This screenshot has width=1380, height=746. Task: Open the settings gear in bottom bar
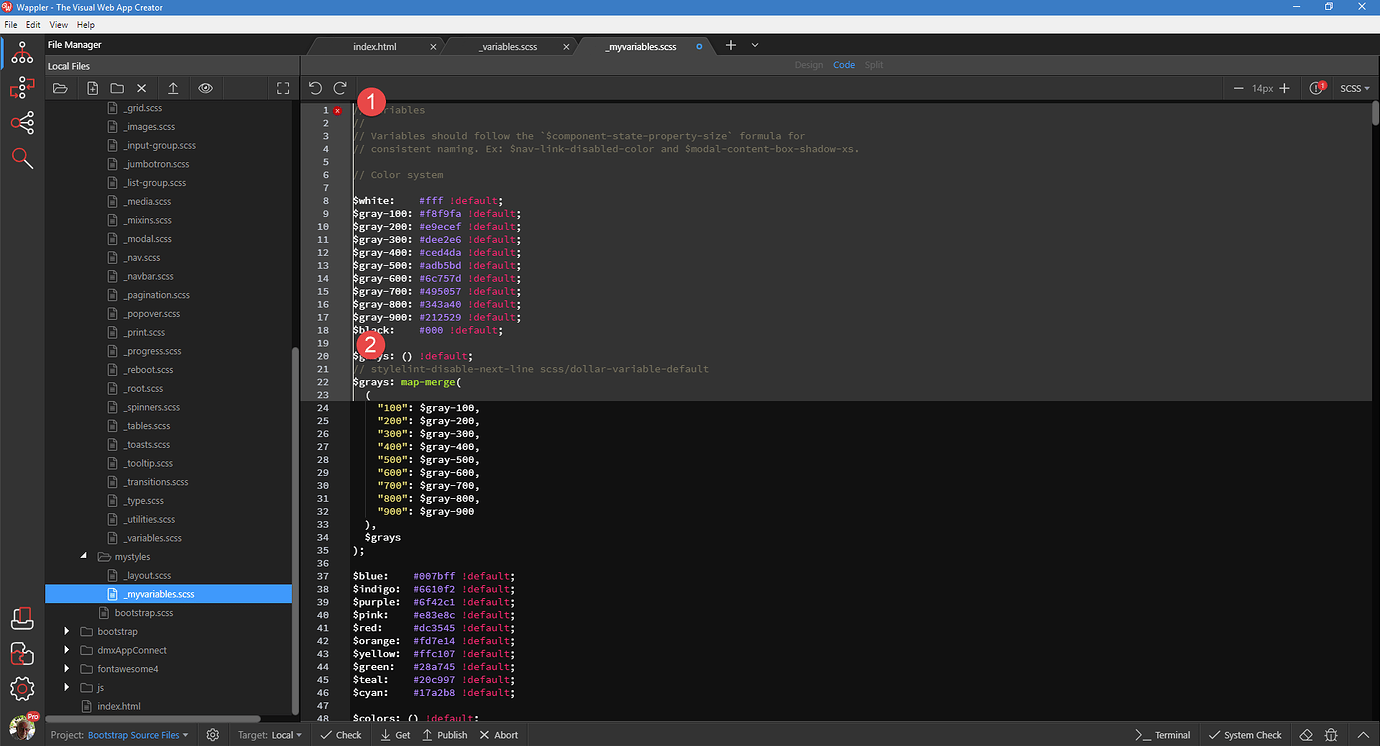[212, 734]
